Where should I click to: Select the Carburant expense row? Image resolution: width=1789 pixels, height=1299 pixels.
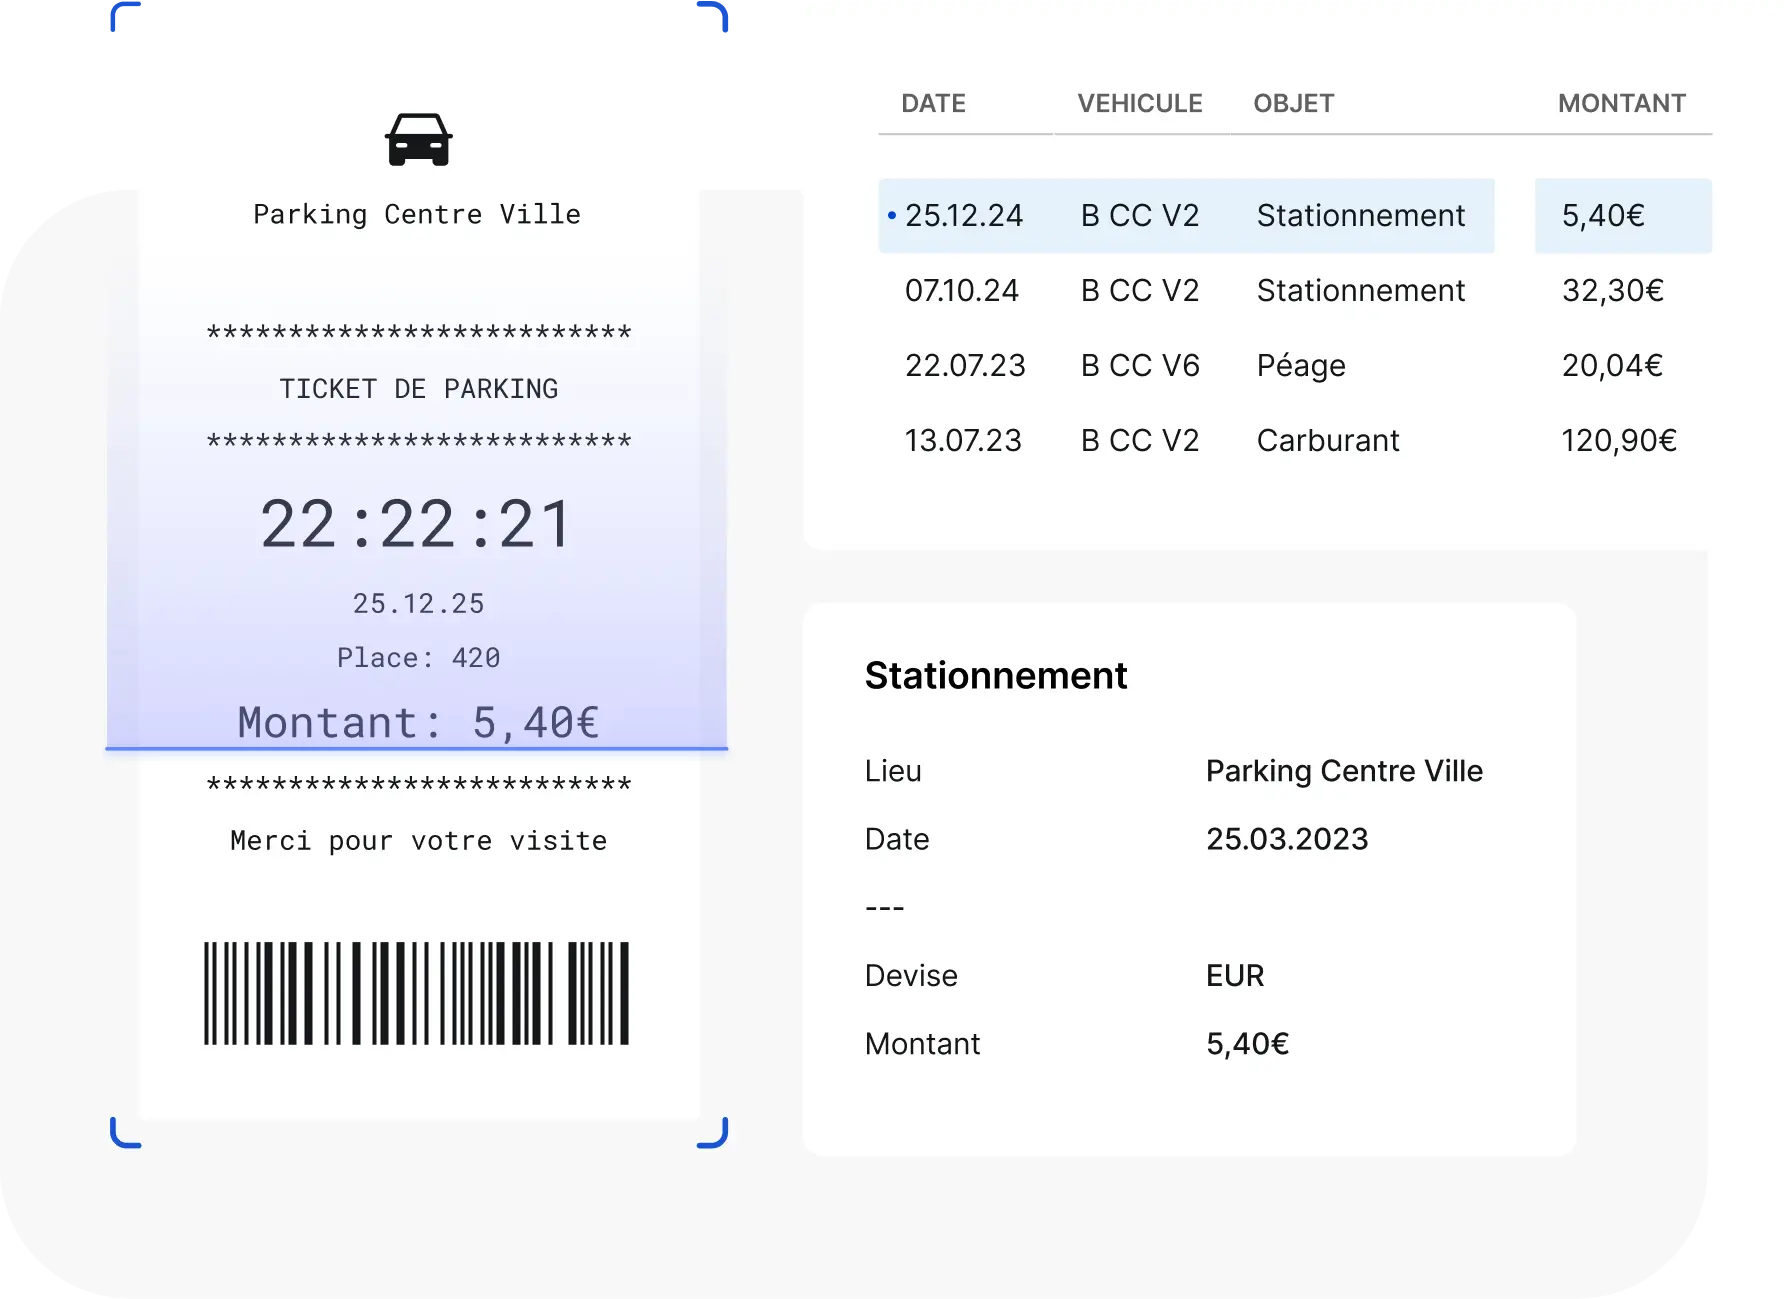click(1186, 440)
